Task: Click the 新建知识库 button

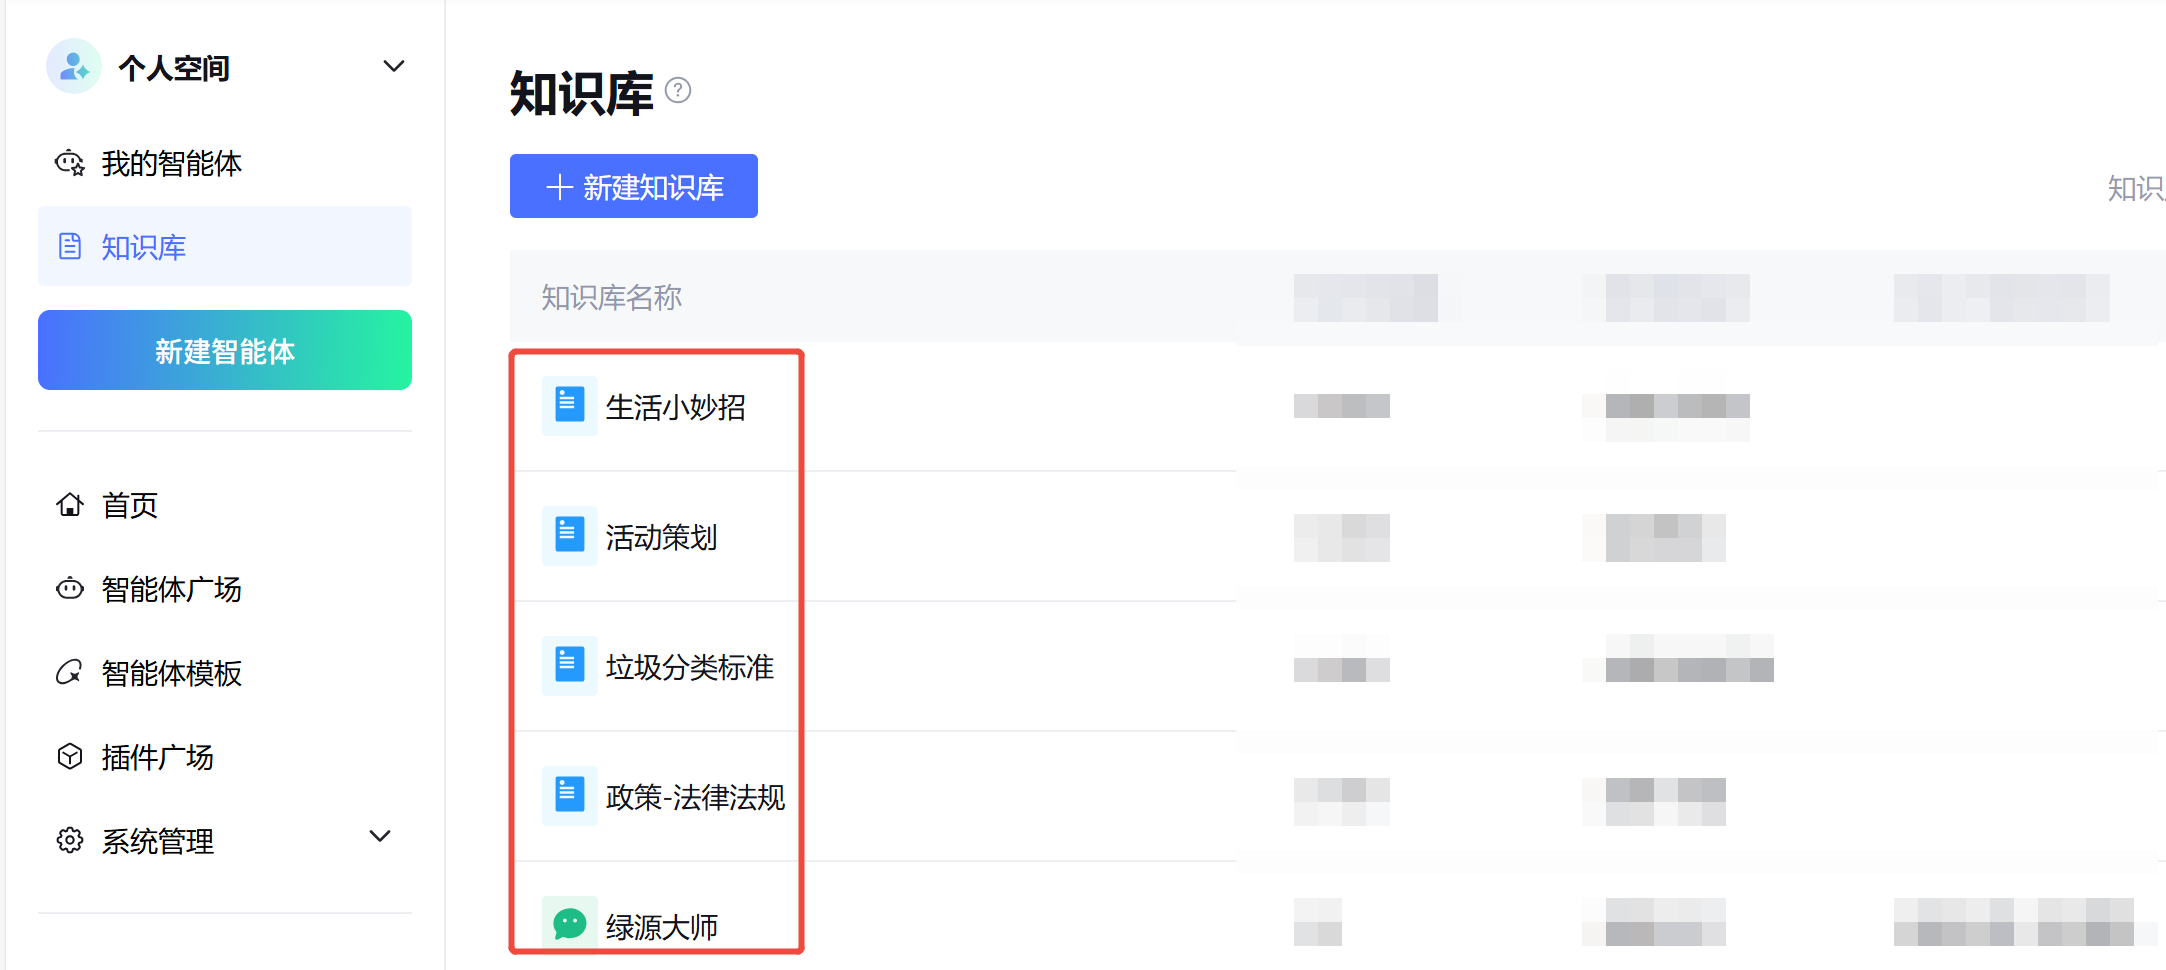Action: 634,186
